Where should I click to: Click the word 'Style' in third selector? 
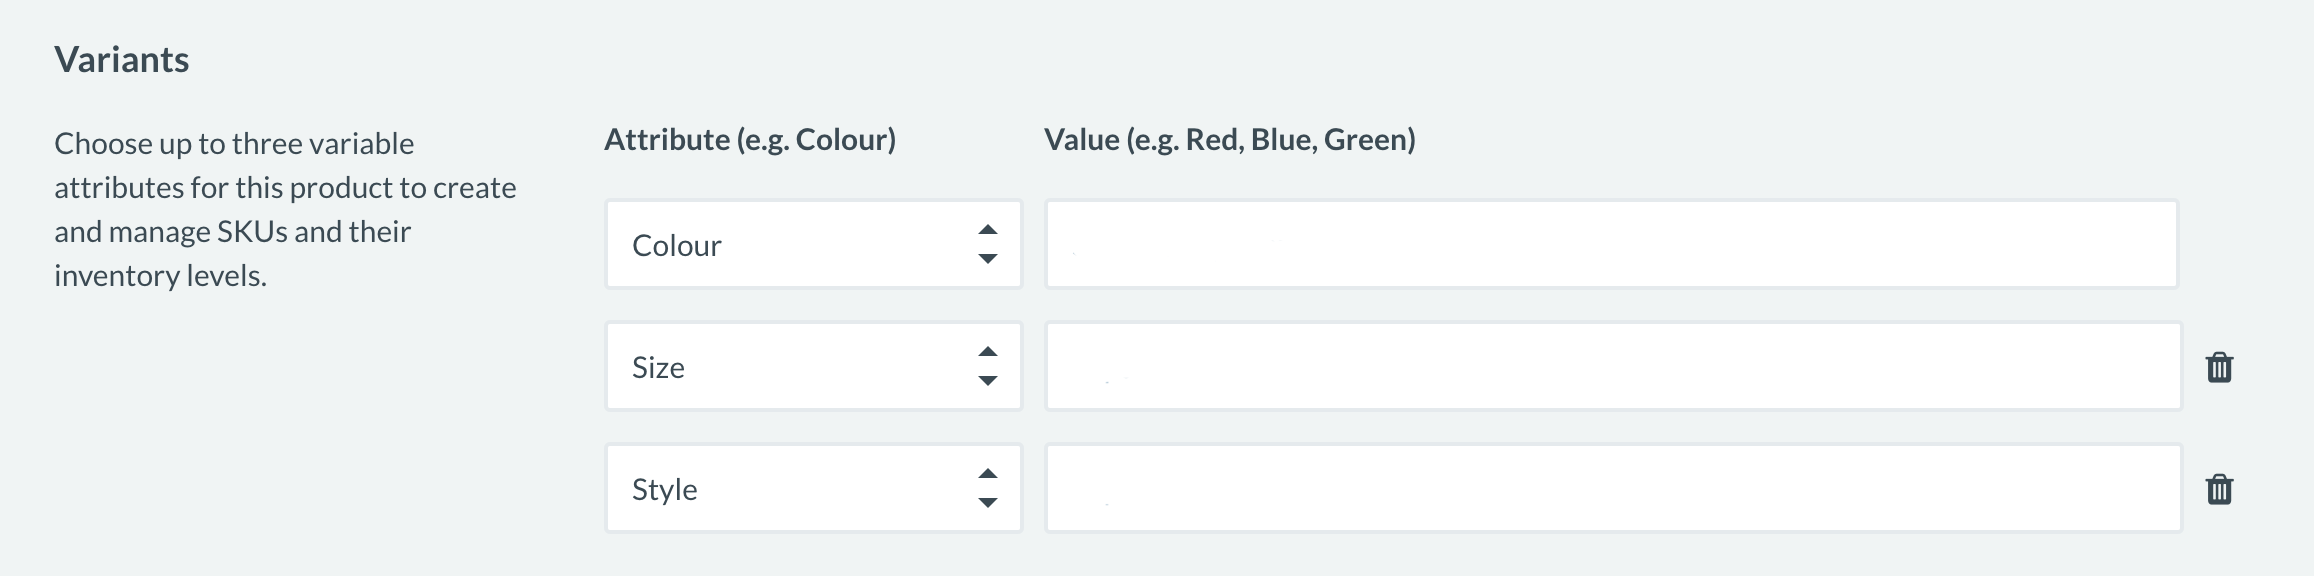point(665,490)
